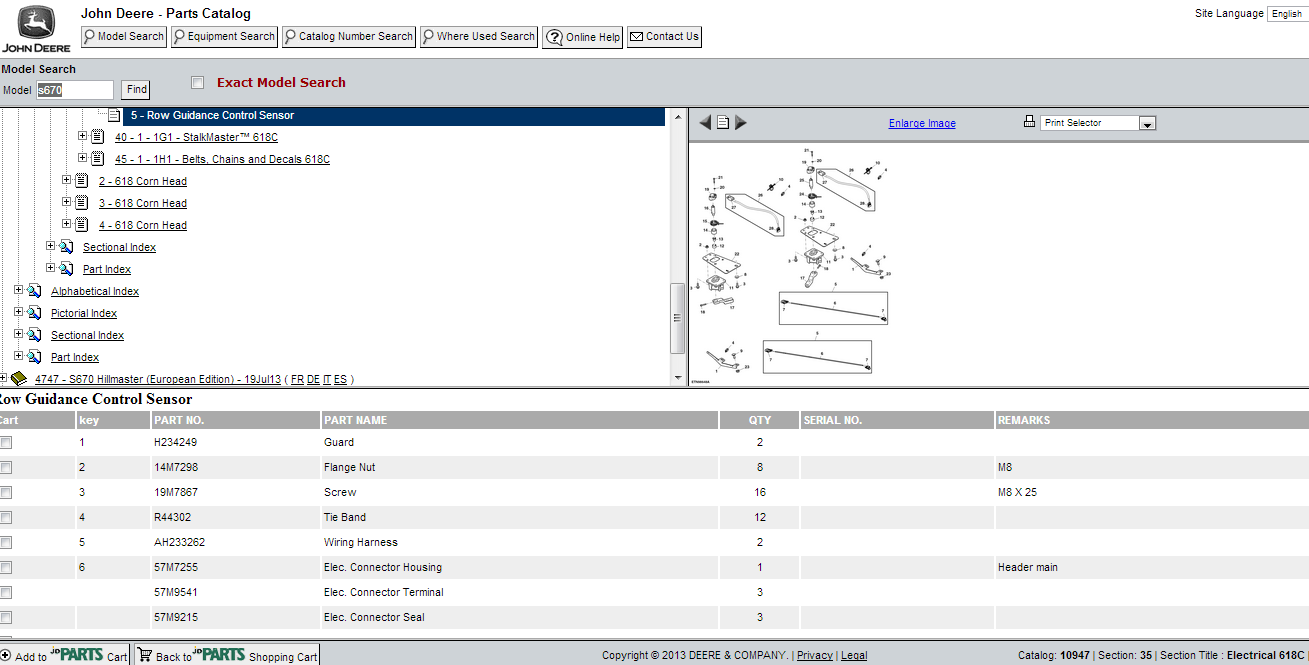Open the Alphabetical Index link

pyautogui.click(x=95, y=292)
